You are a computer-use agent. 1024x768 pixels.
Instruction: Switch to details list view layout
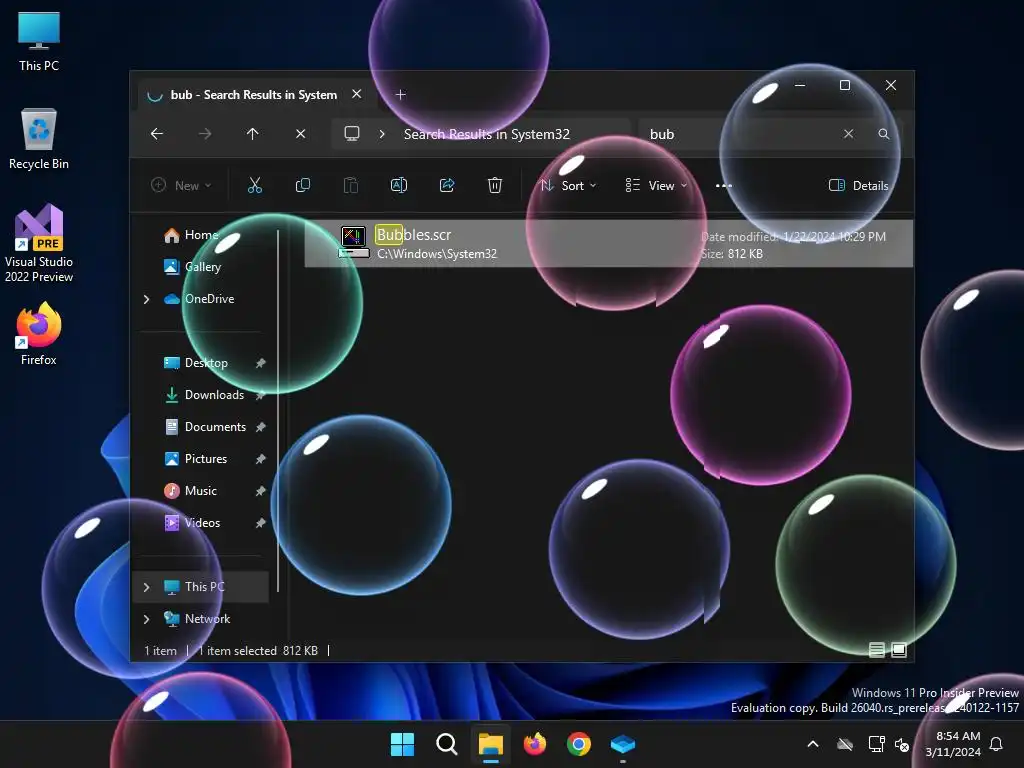click(876, 650)
